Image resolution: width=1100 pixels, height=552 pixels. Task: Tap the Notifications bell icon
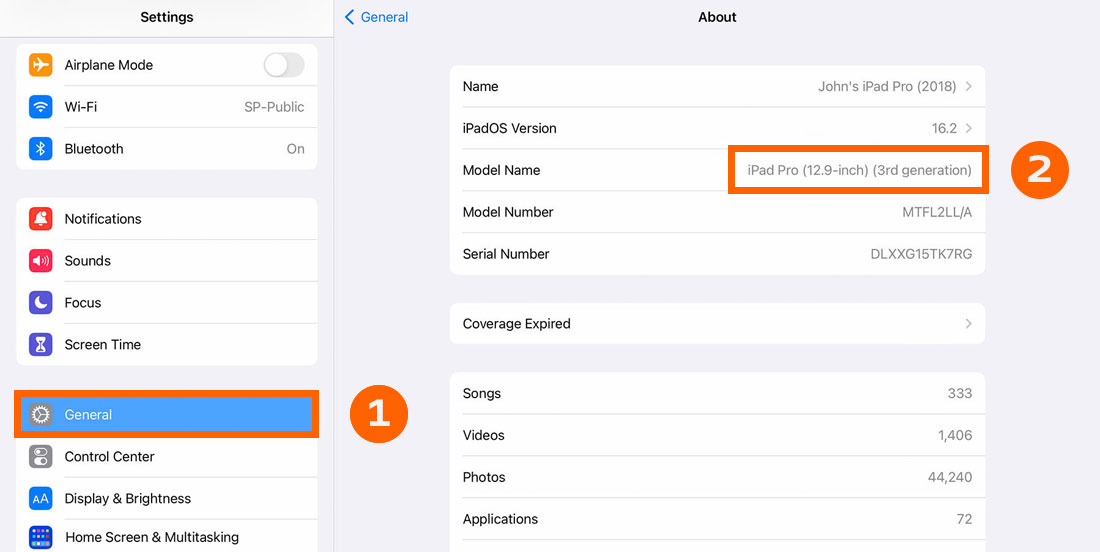point(41,219)
